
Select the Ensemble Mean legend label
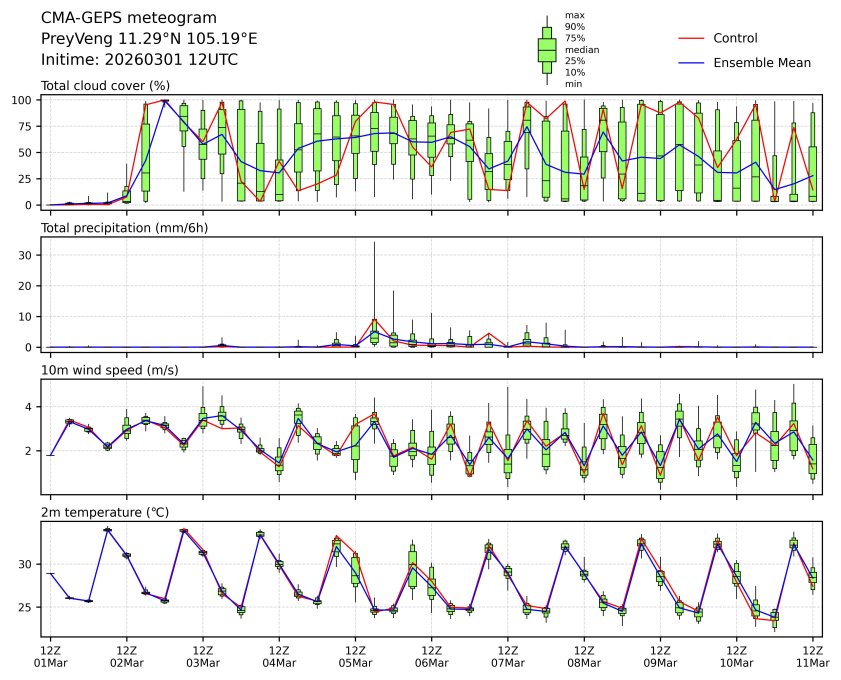761,62
